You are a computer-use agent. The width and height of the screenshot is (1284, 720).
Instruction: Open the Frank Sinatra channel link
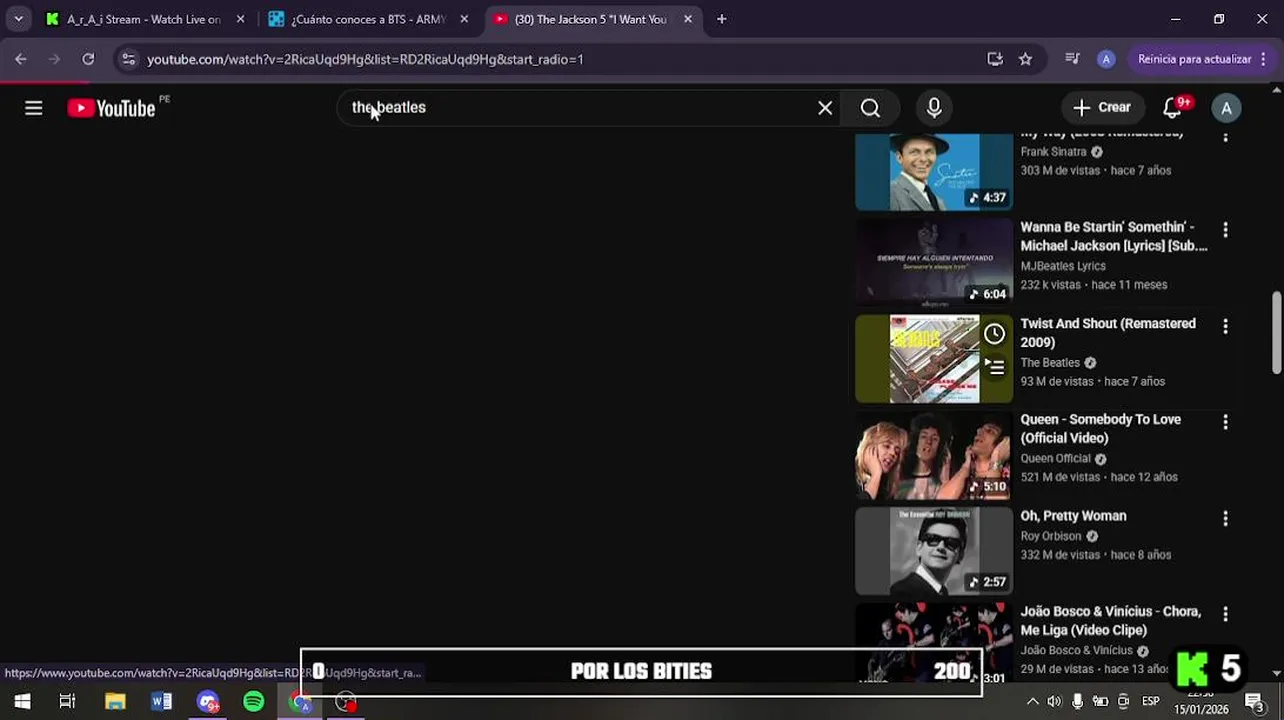coord(1053,152)
